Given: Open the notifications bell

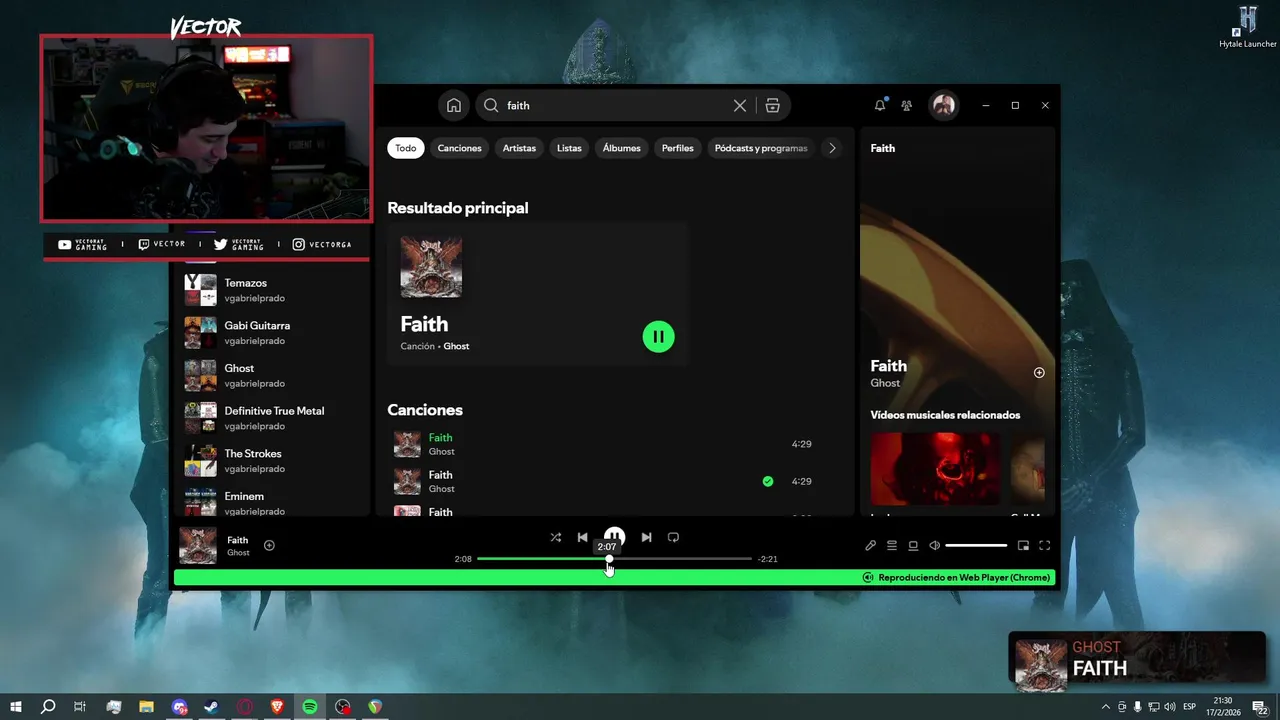Looking at the screenshot, I should (880, 105).
